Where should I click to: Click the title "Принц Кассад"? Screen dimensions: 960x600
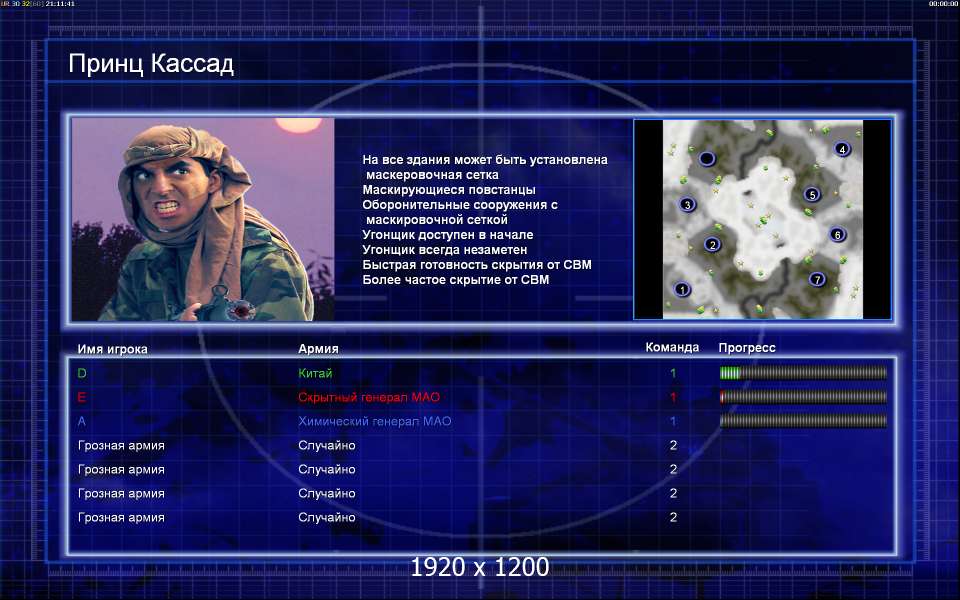(x=151, y=64)
